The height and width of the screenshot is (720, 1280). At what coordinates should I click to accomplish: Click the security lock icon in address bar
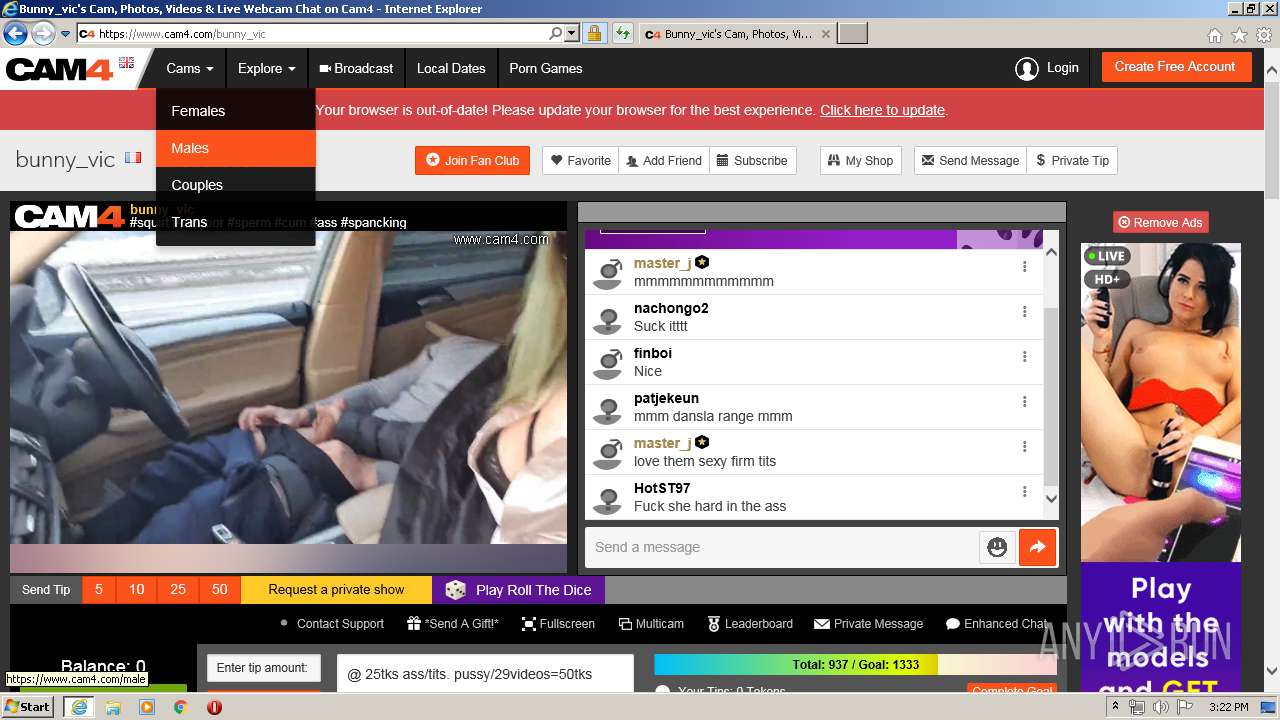pos(594,34)
